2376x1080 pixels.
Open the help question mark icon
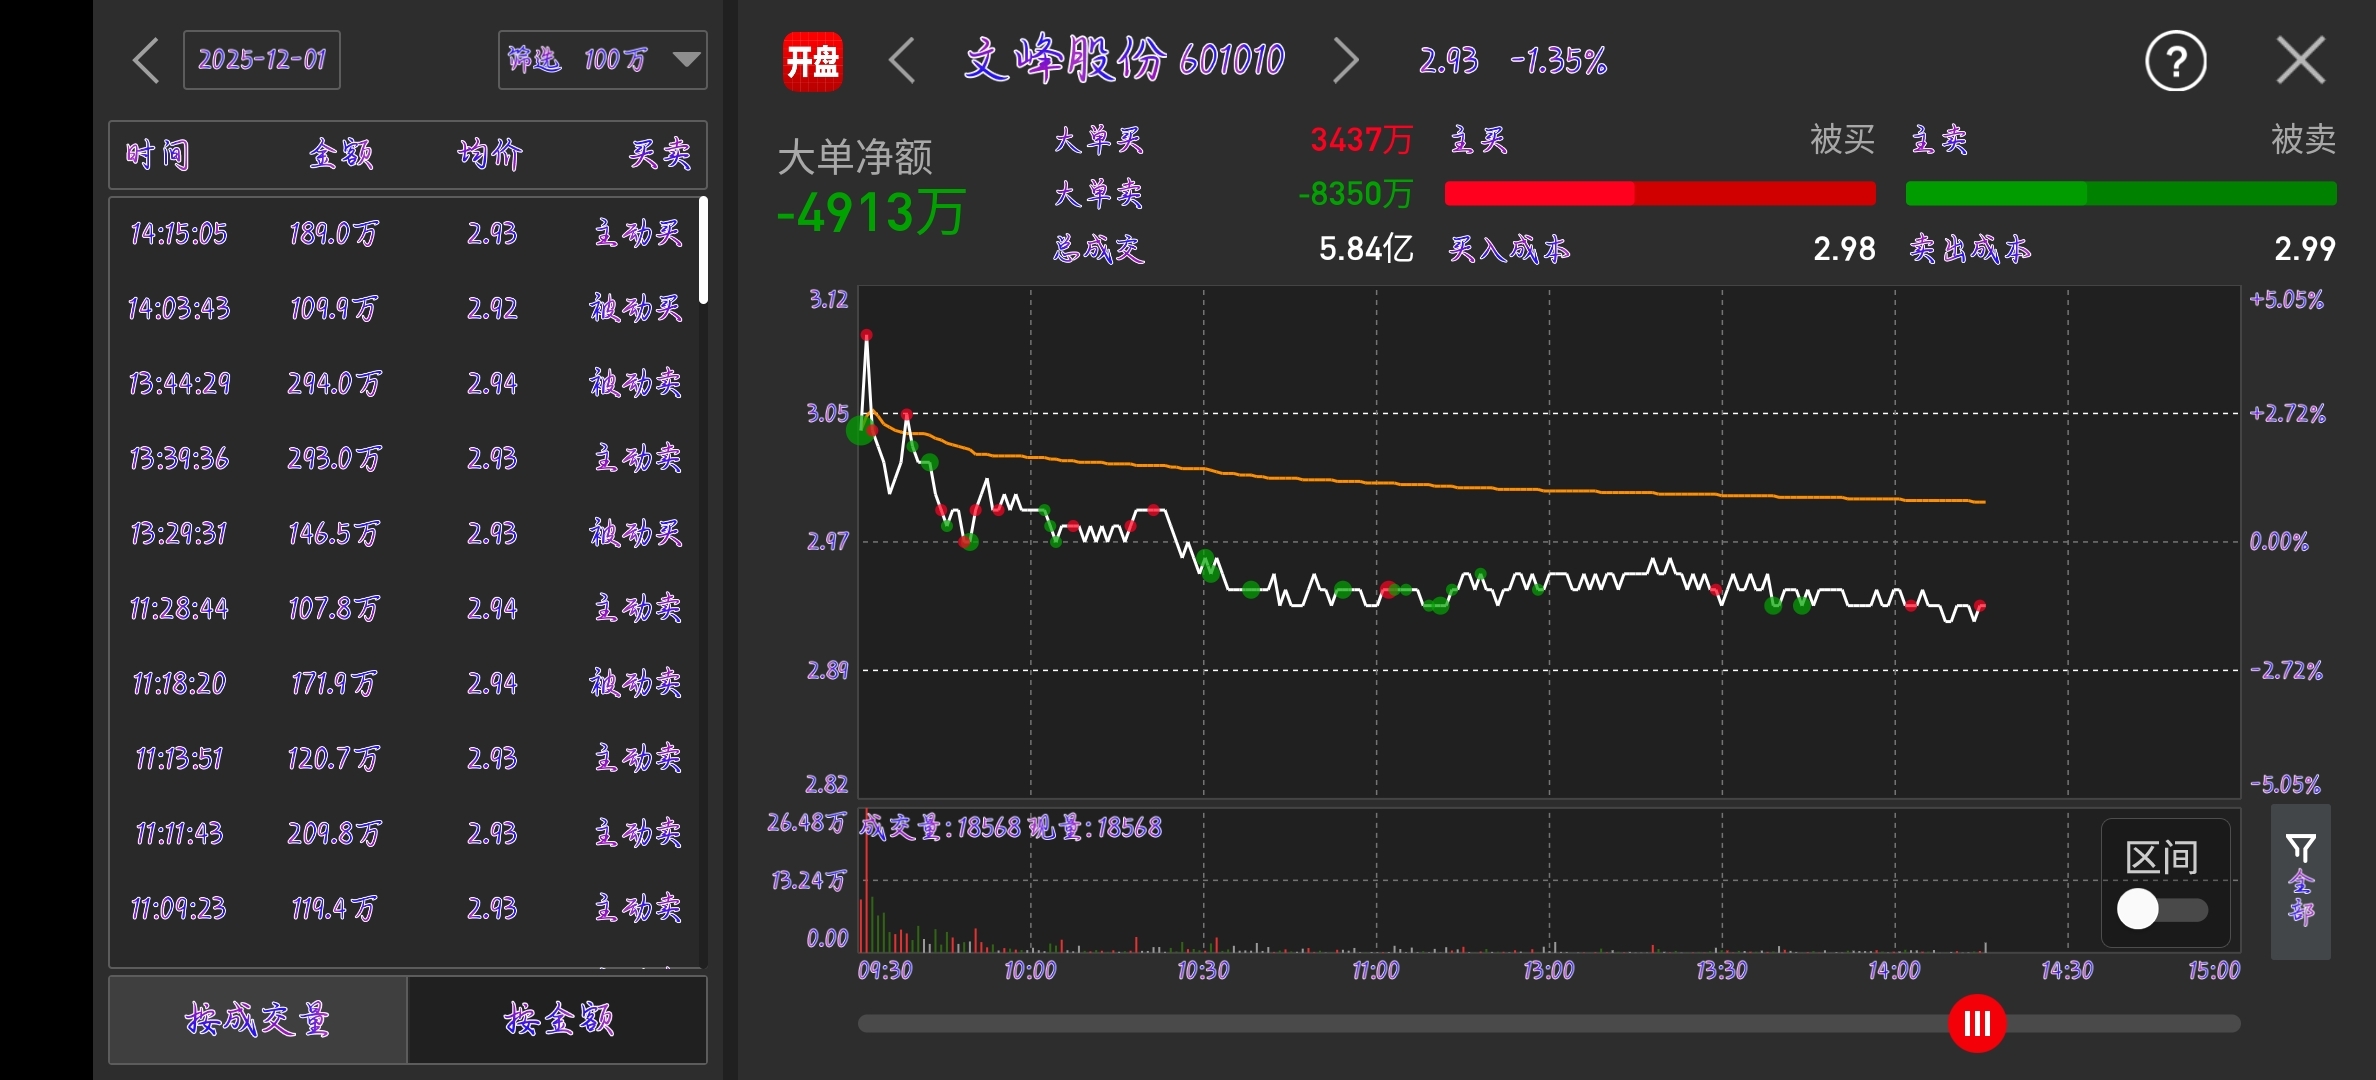(x=2175, y=62)
